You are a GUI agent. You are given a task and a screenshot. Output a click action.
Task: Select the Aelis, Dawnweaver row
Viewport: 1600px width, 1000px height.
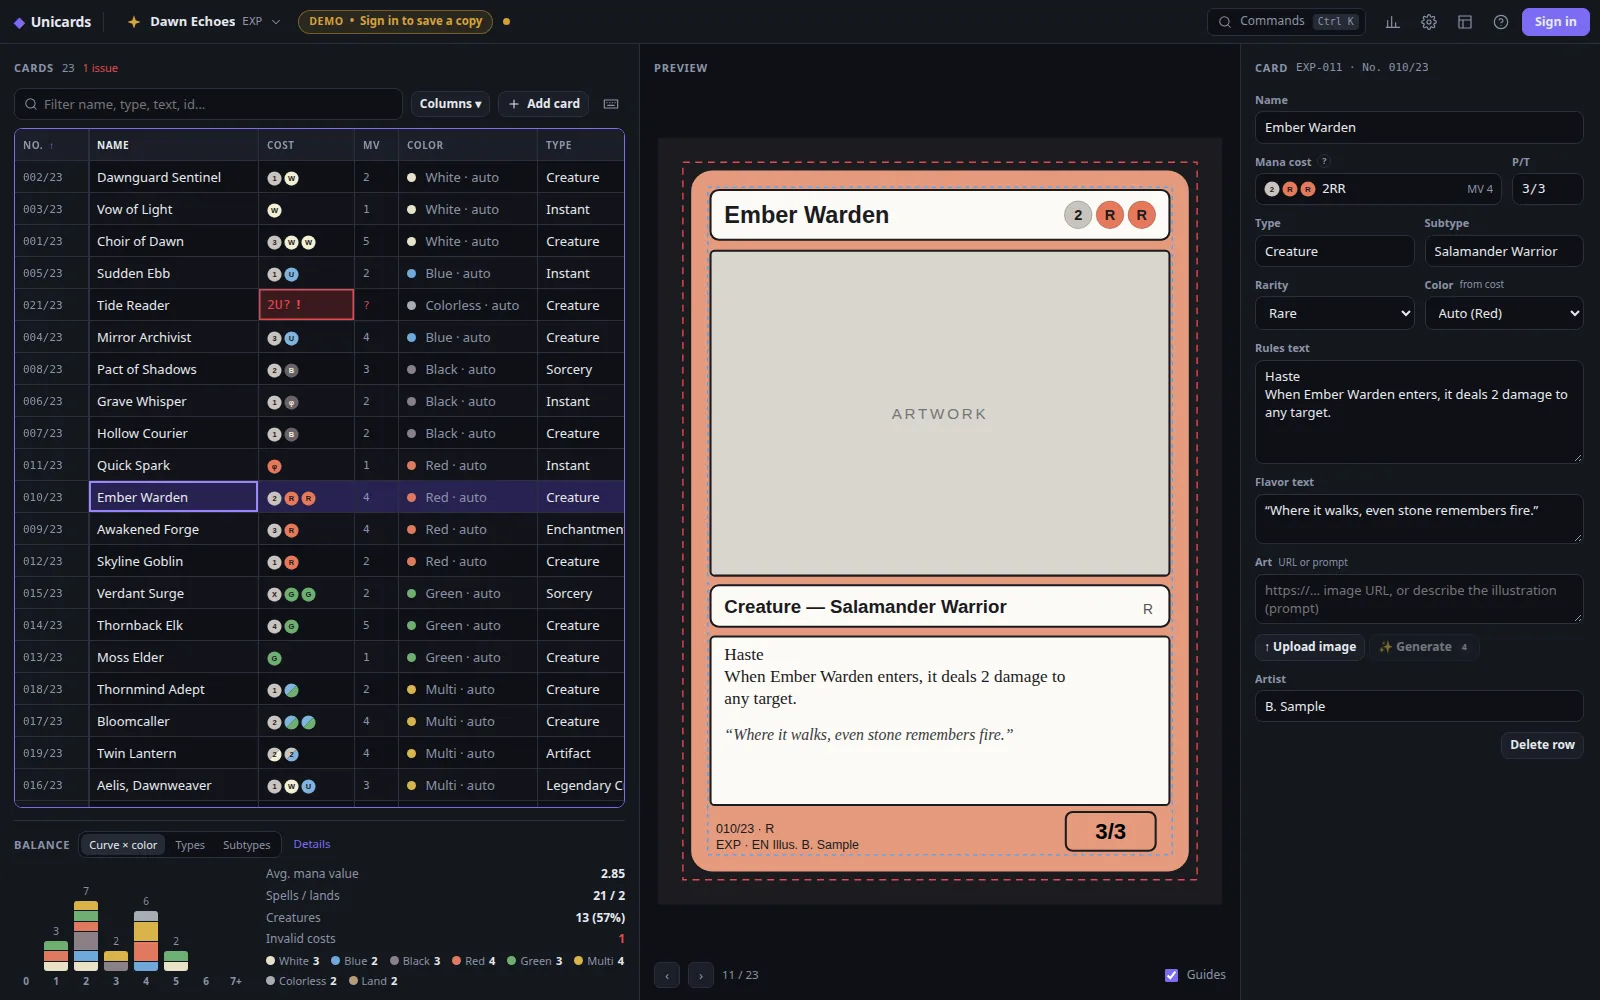[319, 786]
